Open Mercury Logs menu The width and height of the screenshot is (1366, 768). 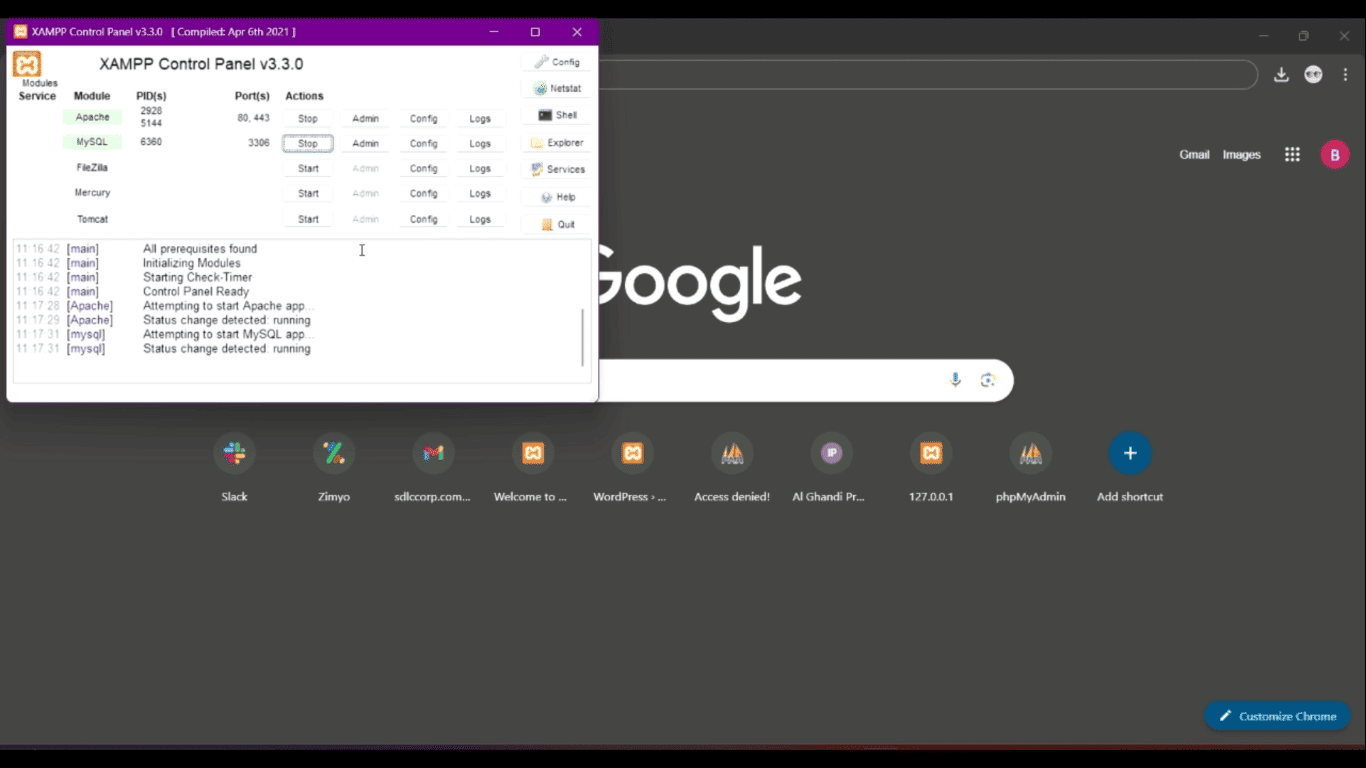(x=481, y=193)
